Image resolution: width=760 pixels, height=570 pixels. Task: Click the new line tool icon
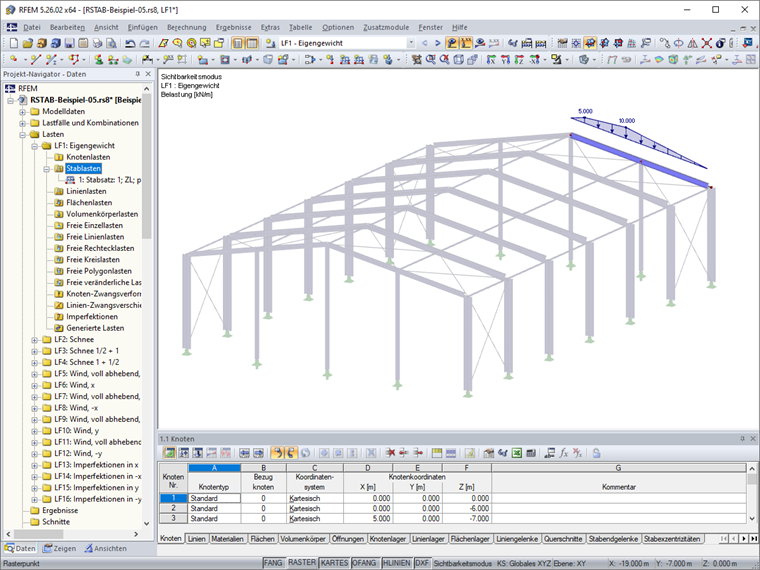tap(35, 60)
